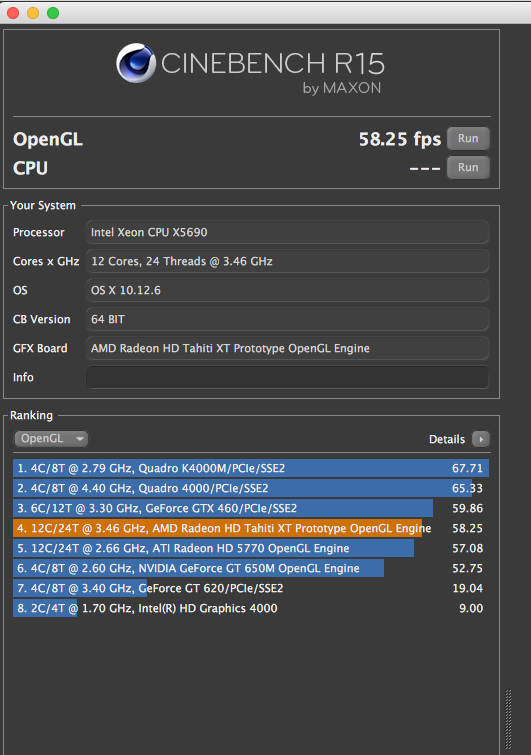The height and width of the screenshot is (755, 531).
Task: Close the Cinebench window
Action: pos(13,13)
